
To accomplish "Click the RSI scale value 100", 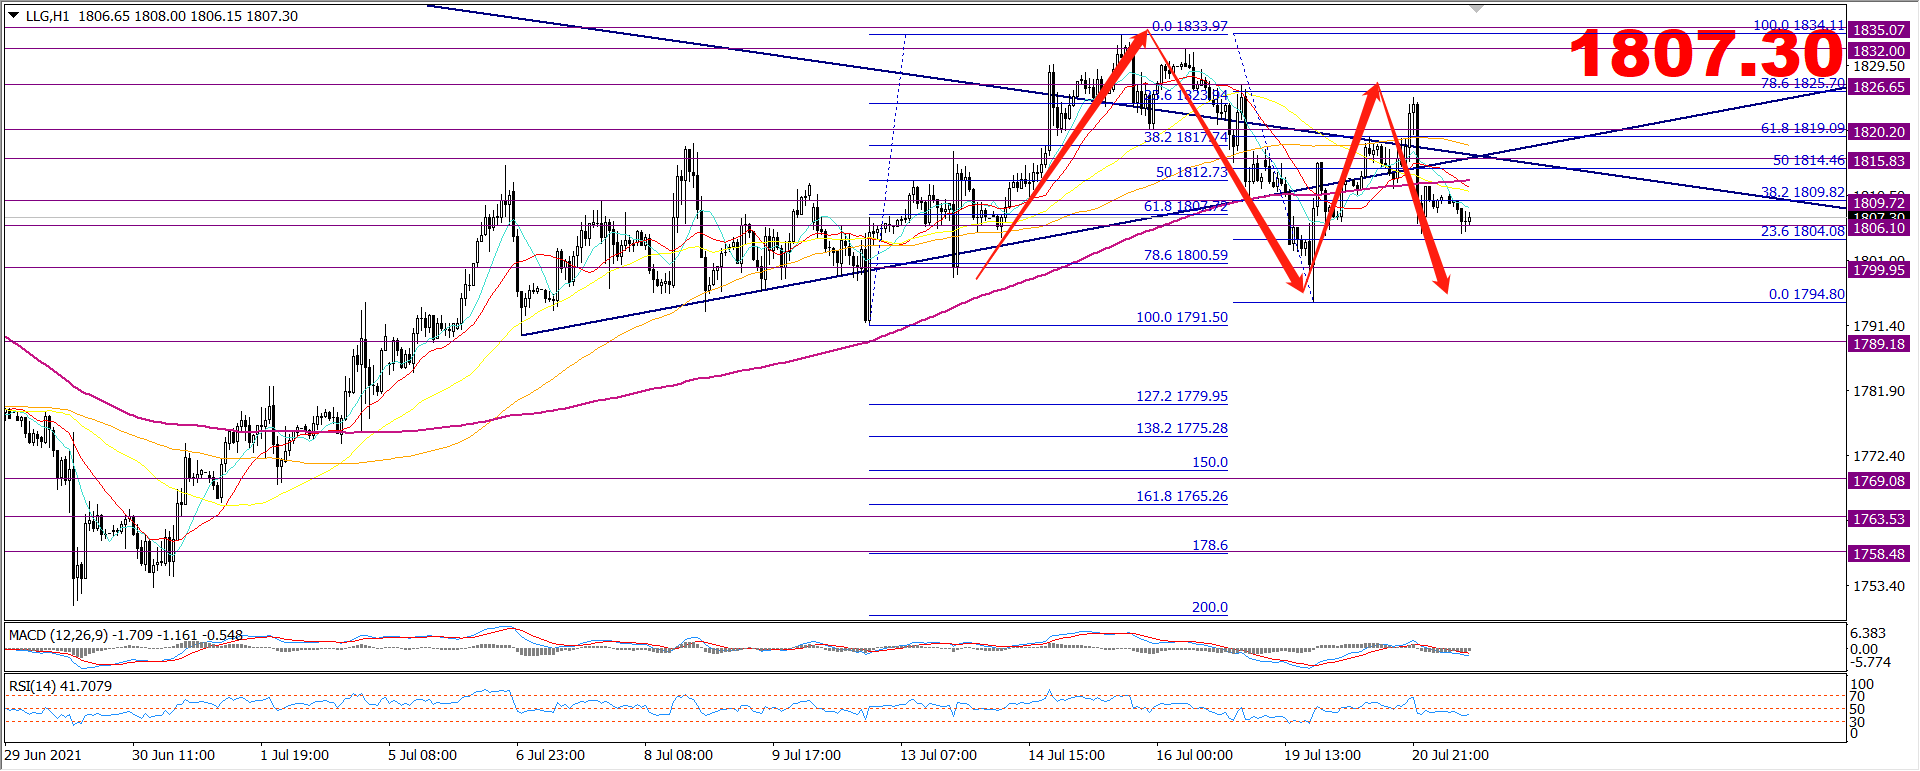I will [1863, 685].
